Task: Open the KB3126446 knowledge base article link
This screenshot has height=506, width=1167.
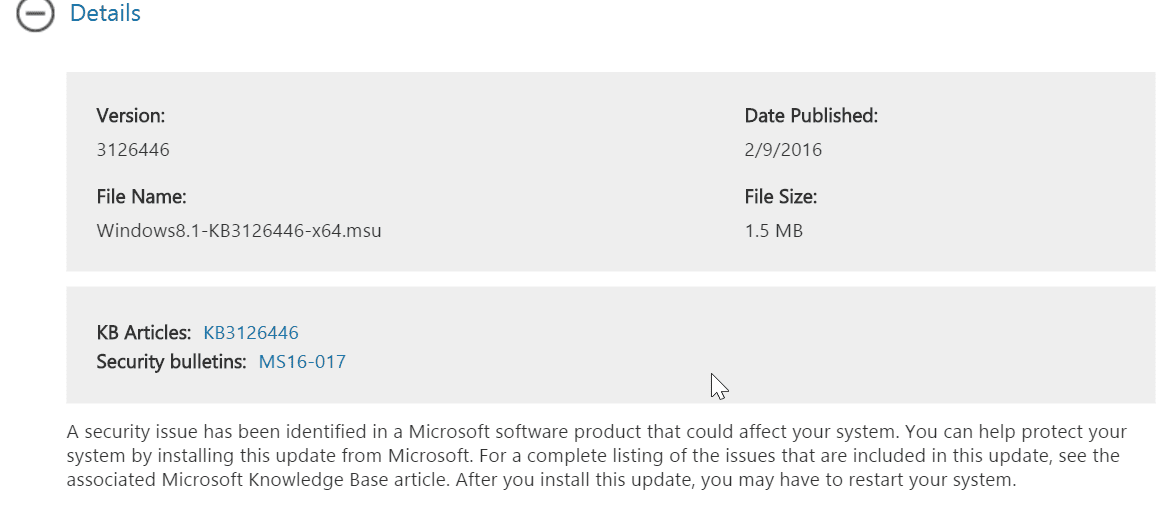Action: click(x=251, y=333)
